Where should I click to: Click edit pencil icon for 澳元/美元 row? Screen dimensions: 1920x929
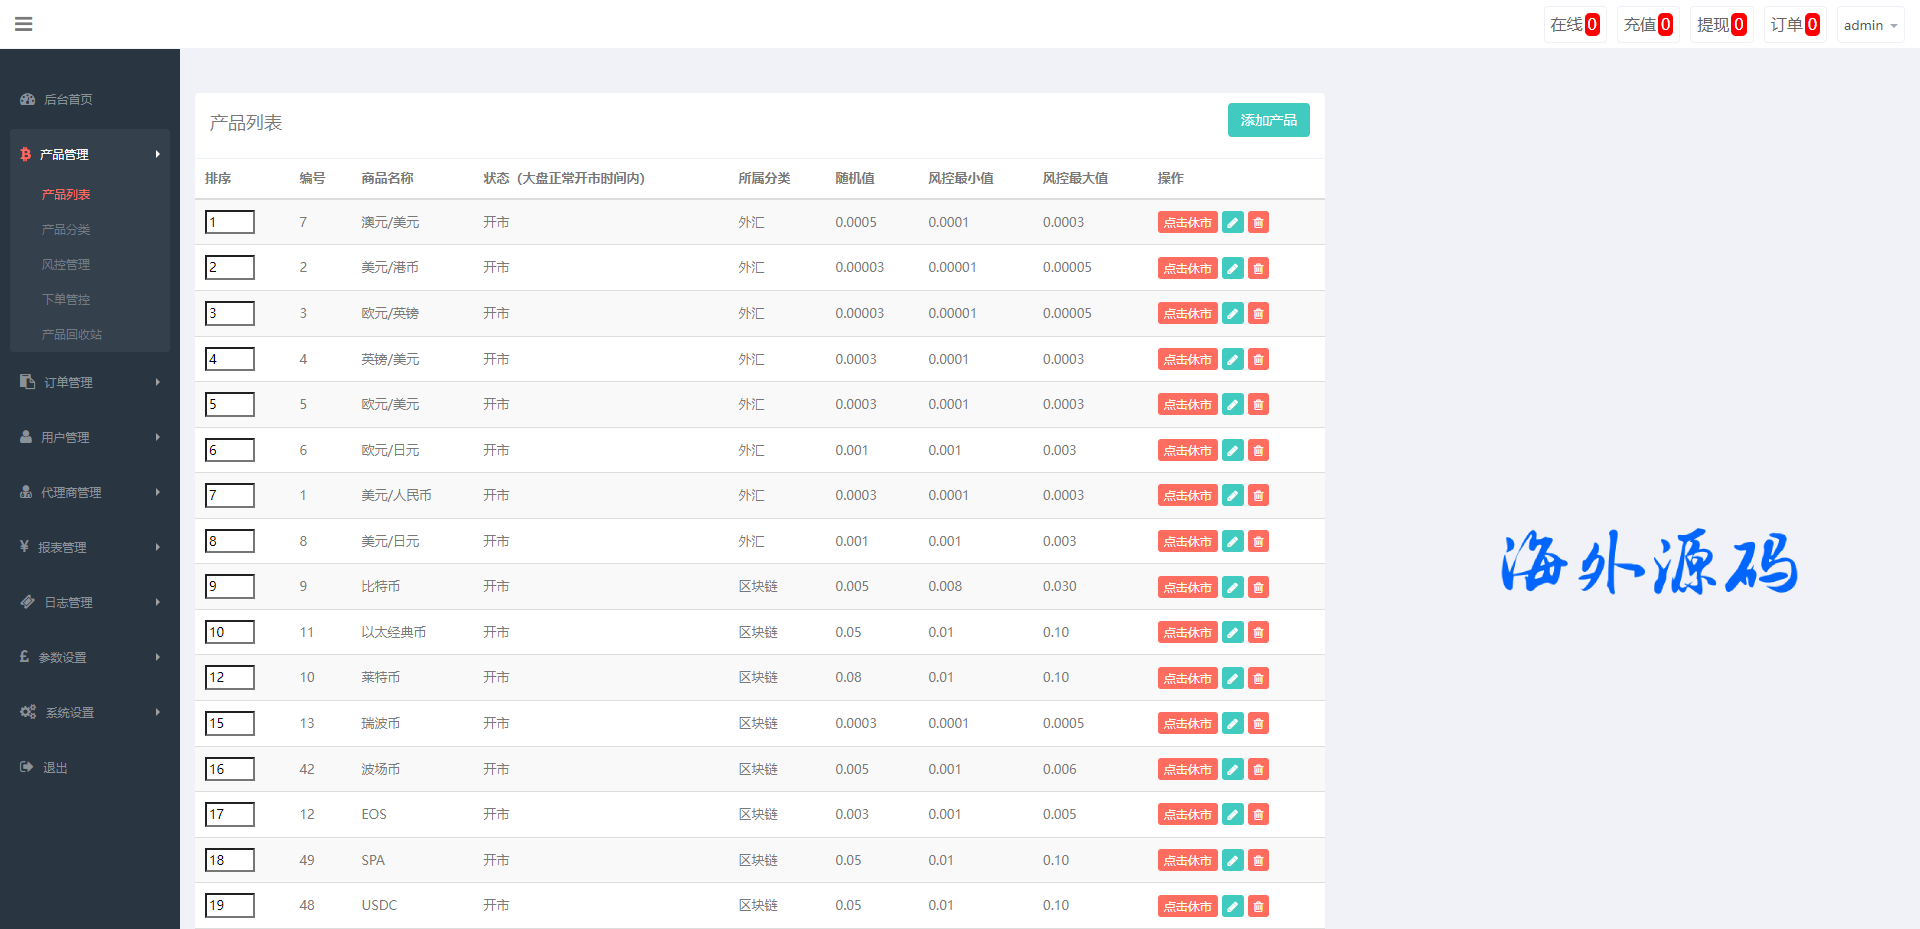1233,223
